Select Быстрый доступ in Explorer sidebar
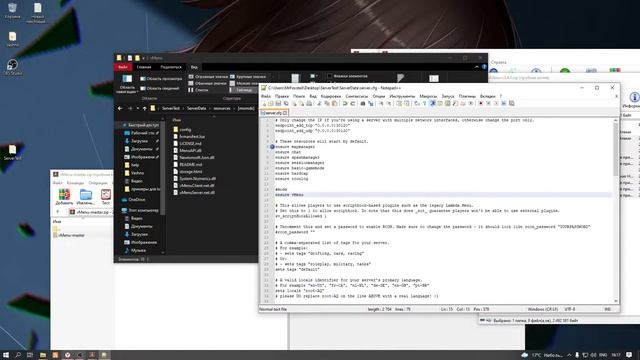The height and width of the screenshot is (360, 640). (x=141, y=125)
